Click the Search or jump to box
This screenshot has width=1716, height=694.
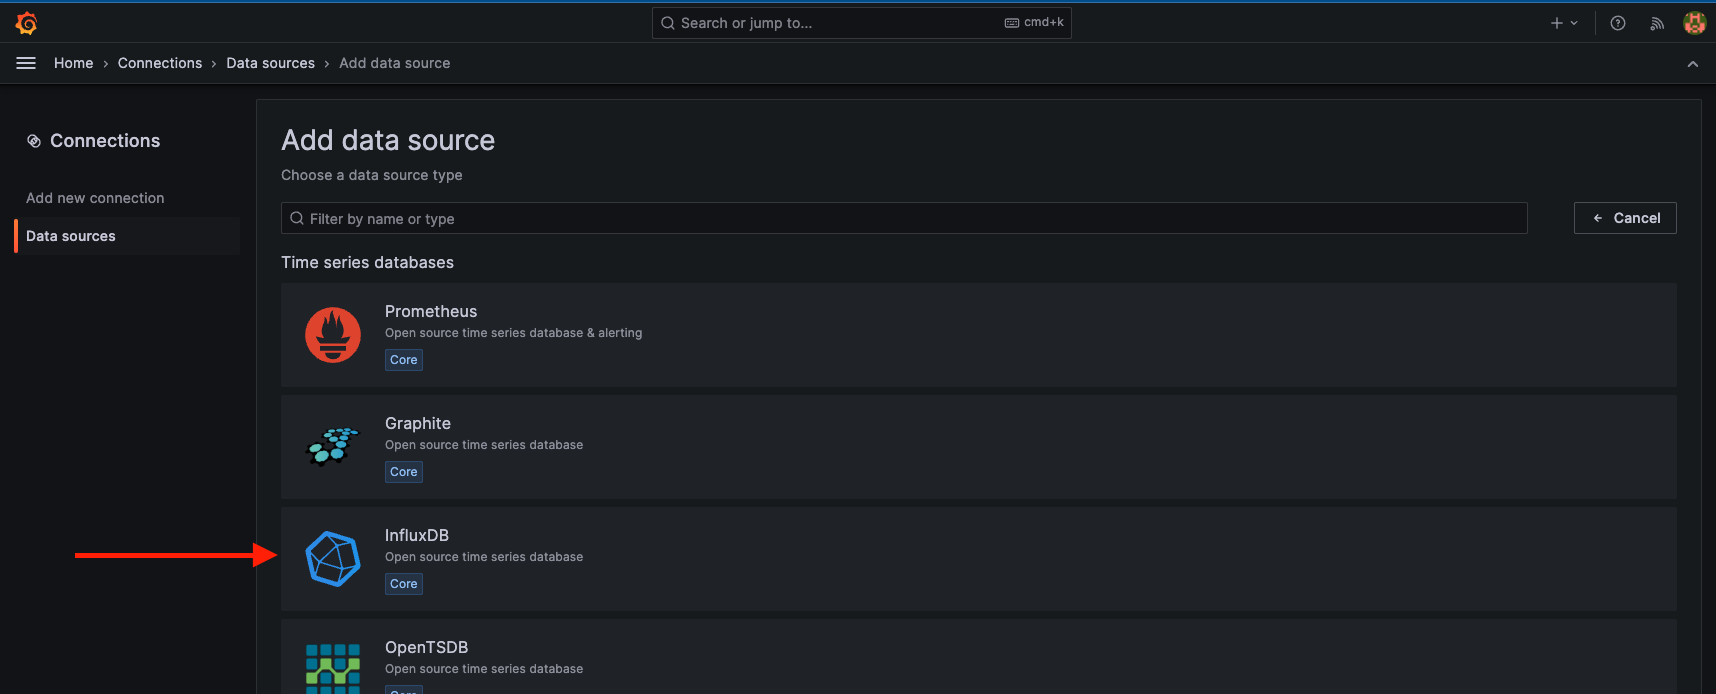[x=861, y=23]
